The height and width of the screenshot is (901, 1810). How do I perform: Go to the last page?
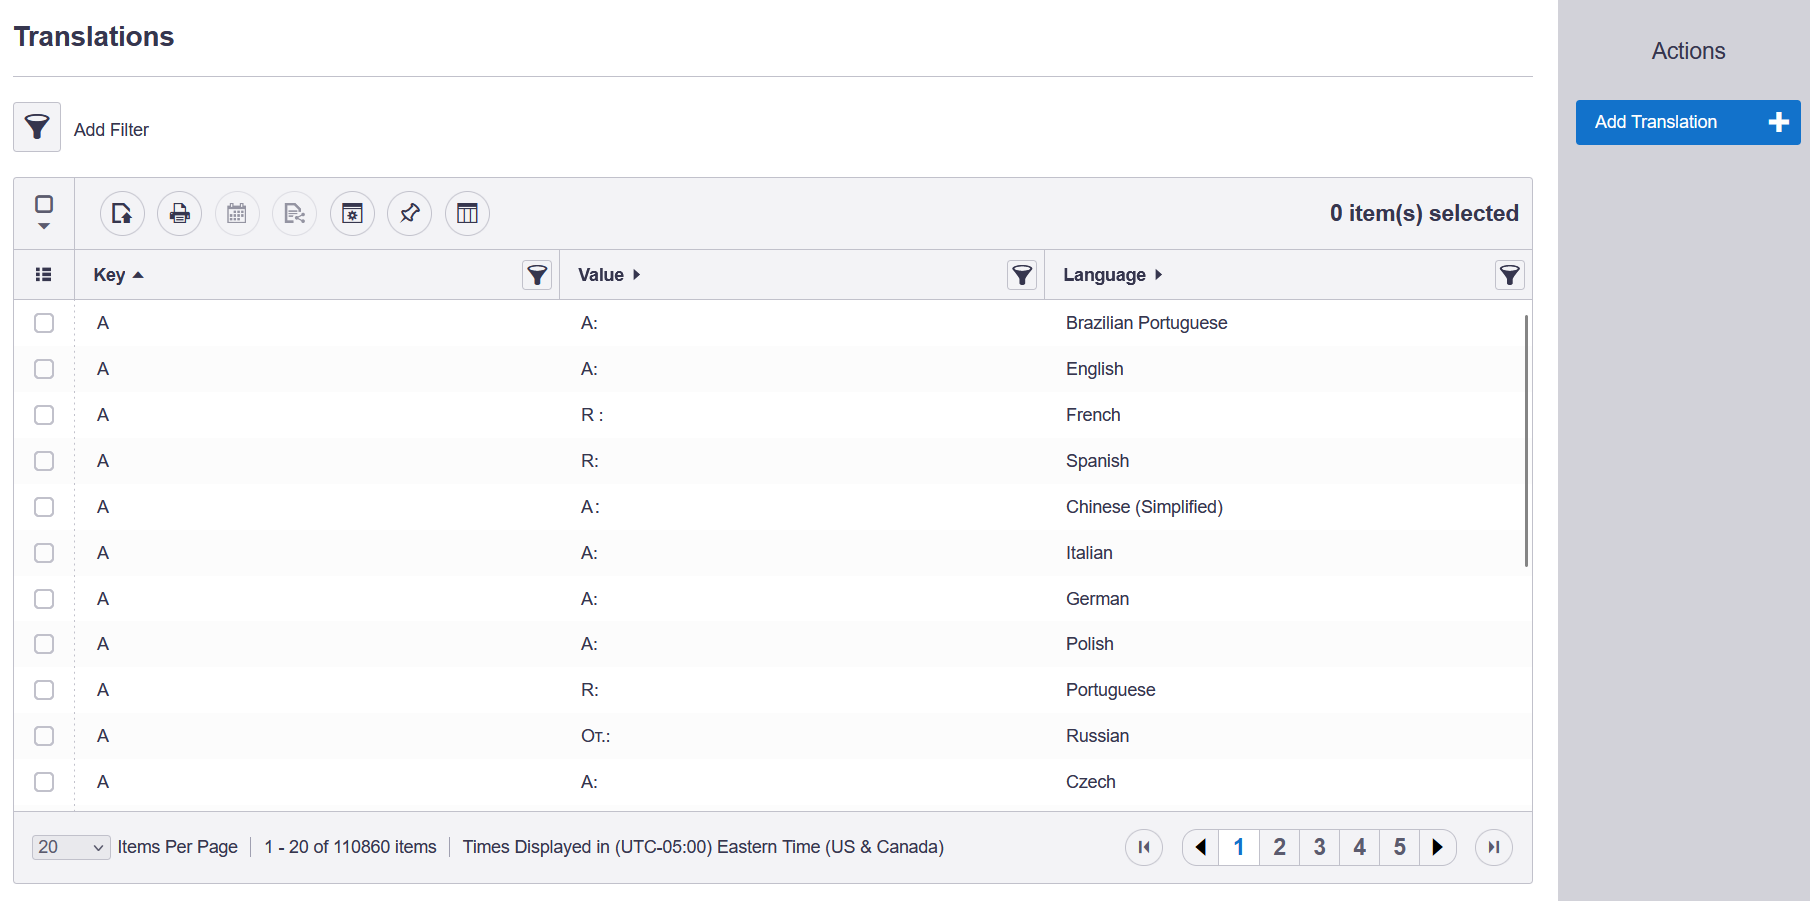tap(1494, 847)
